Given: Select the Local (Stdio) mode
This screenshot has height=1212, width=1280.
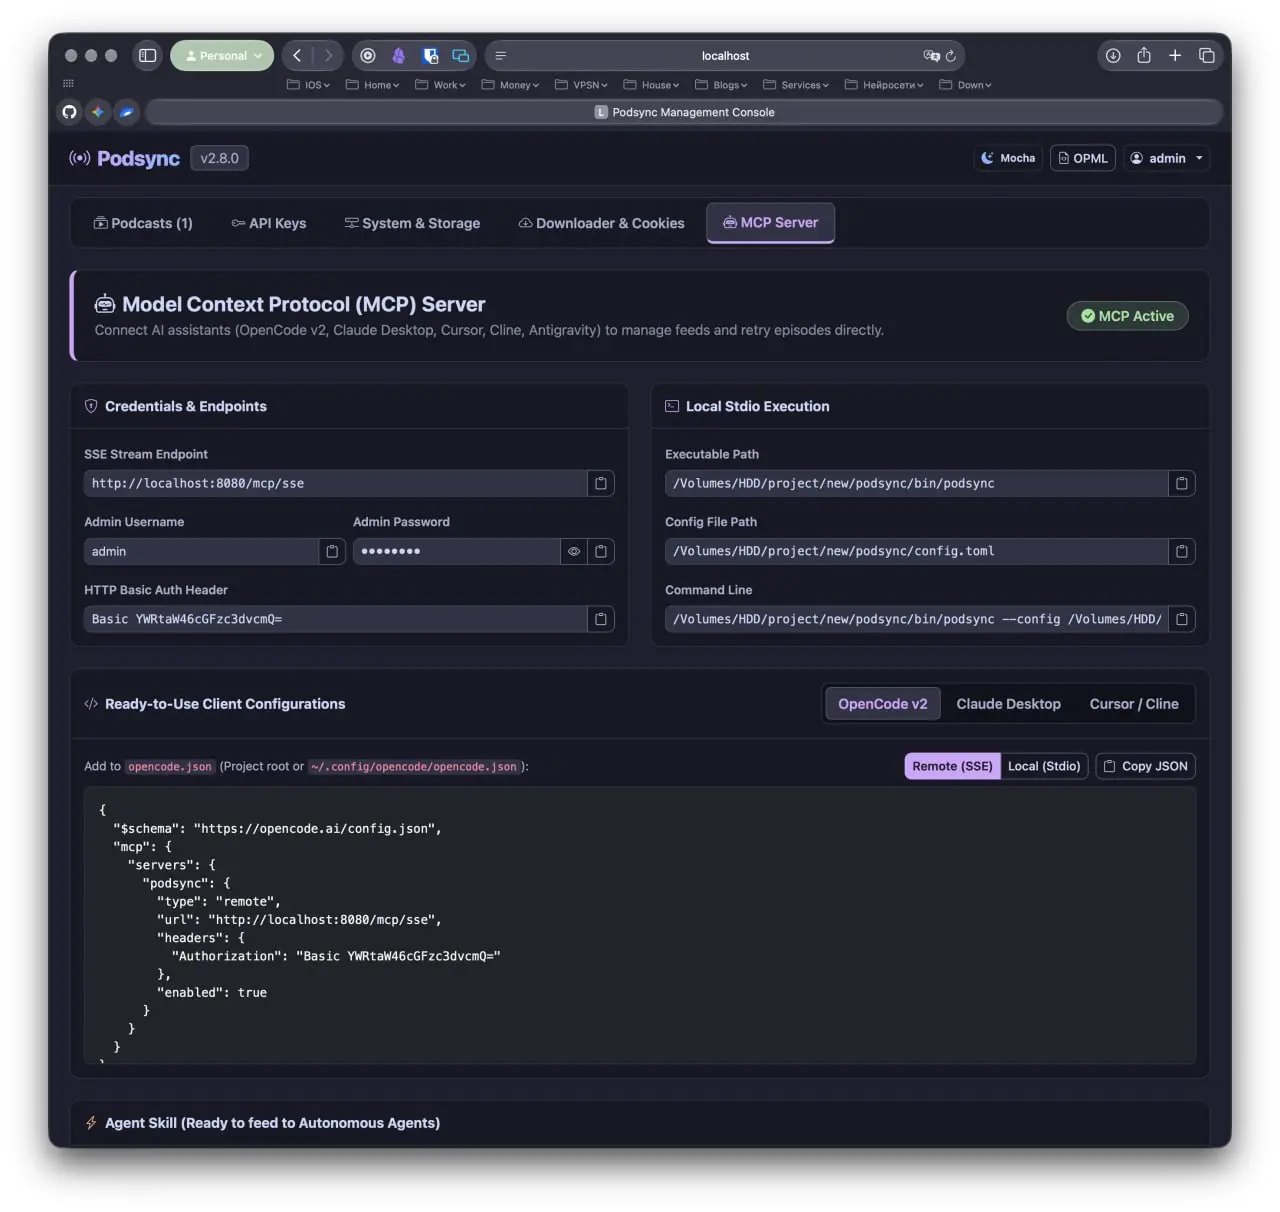Looking at the screenshot, I should (1044, 766).
